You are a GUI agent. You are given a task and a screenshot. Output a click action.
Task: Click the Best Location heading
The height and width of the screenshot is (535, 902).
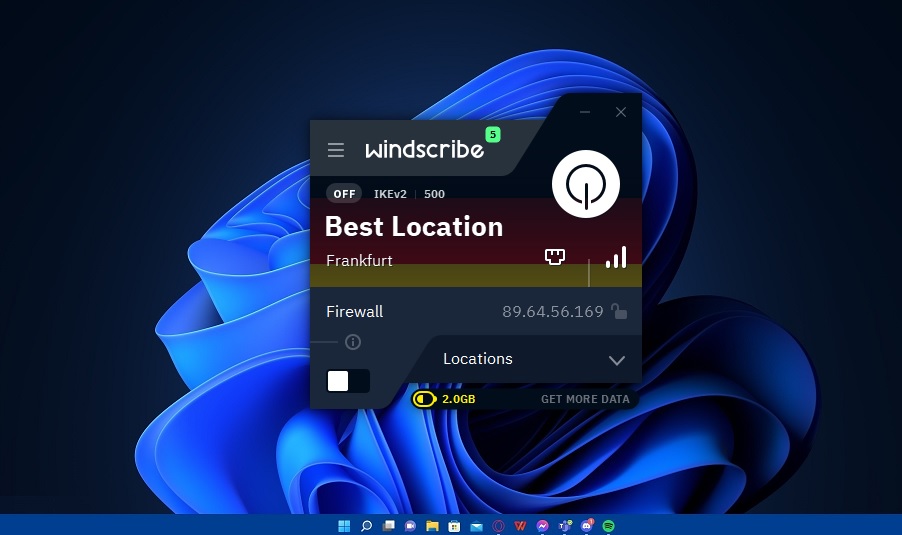click(414, 227)
